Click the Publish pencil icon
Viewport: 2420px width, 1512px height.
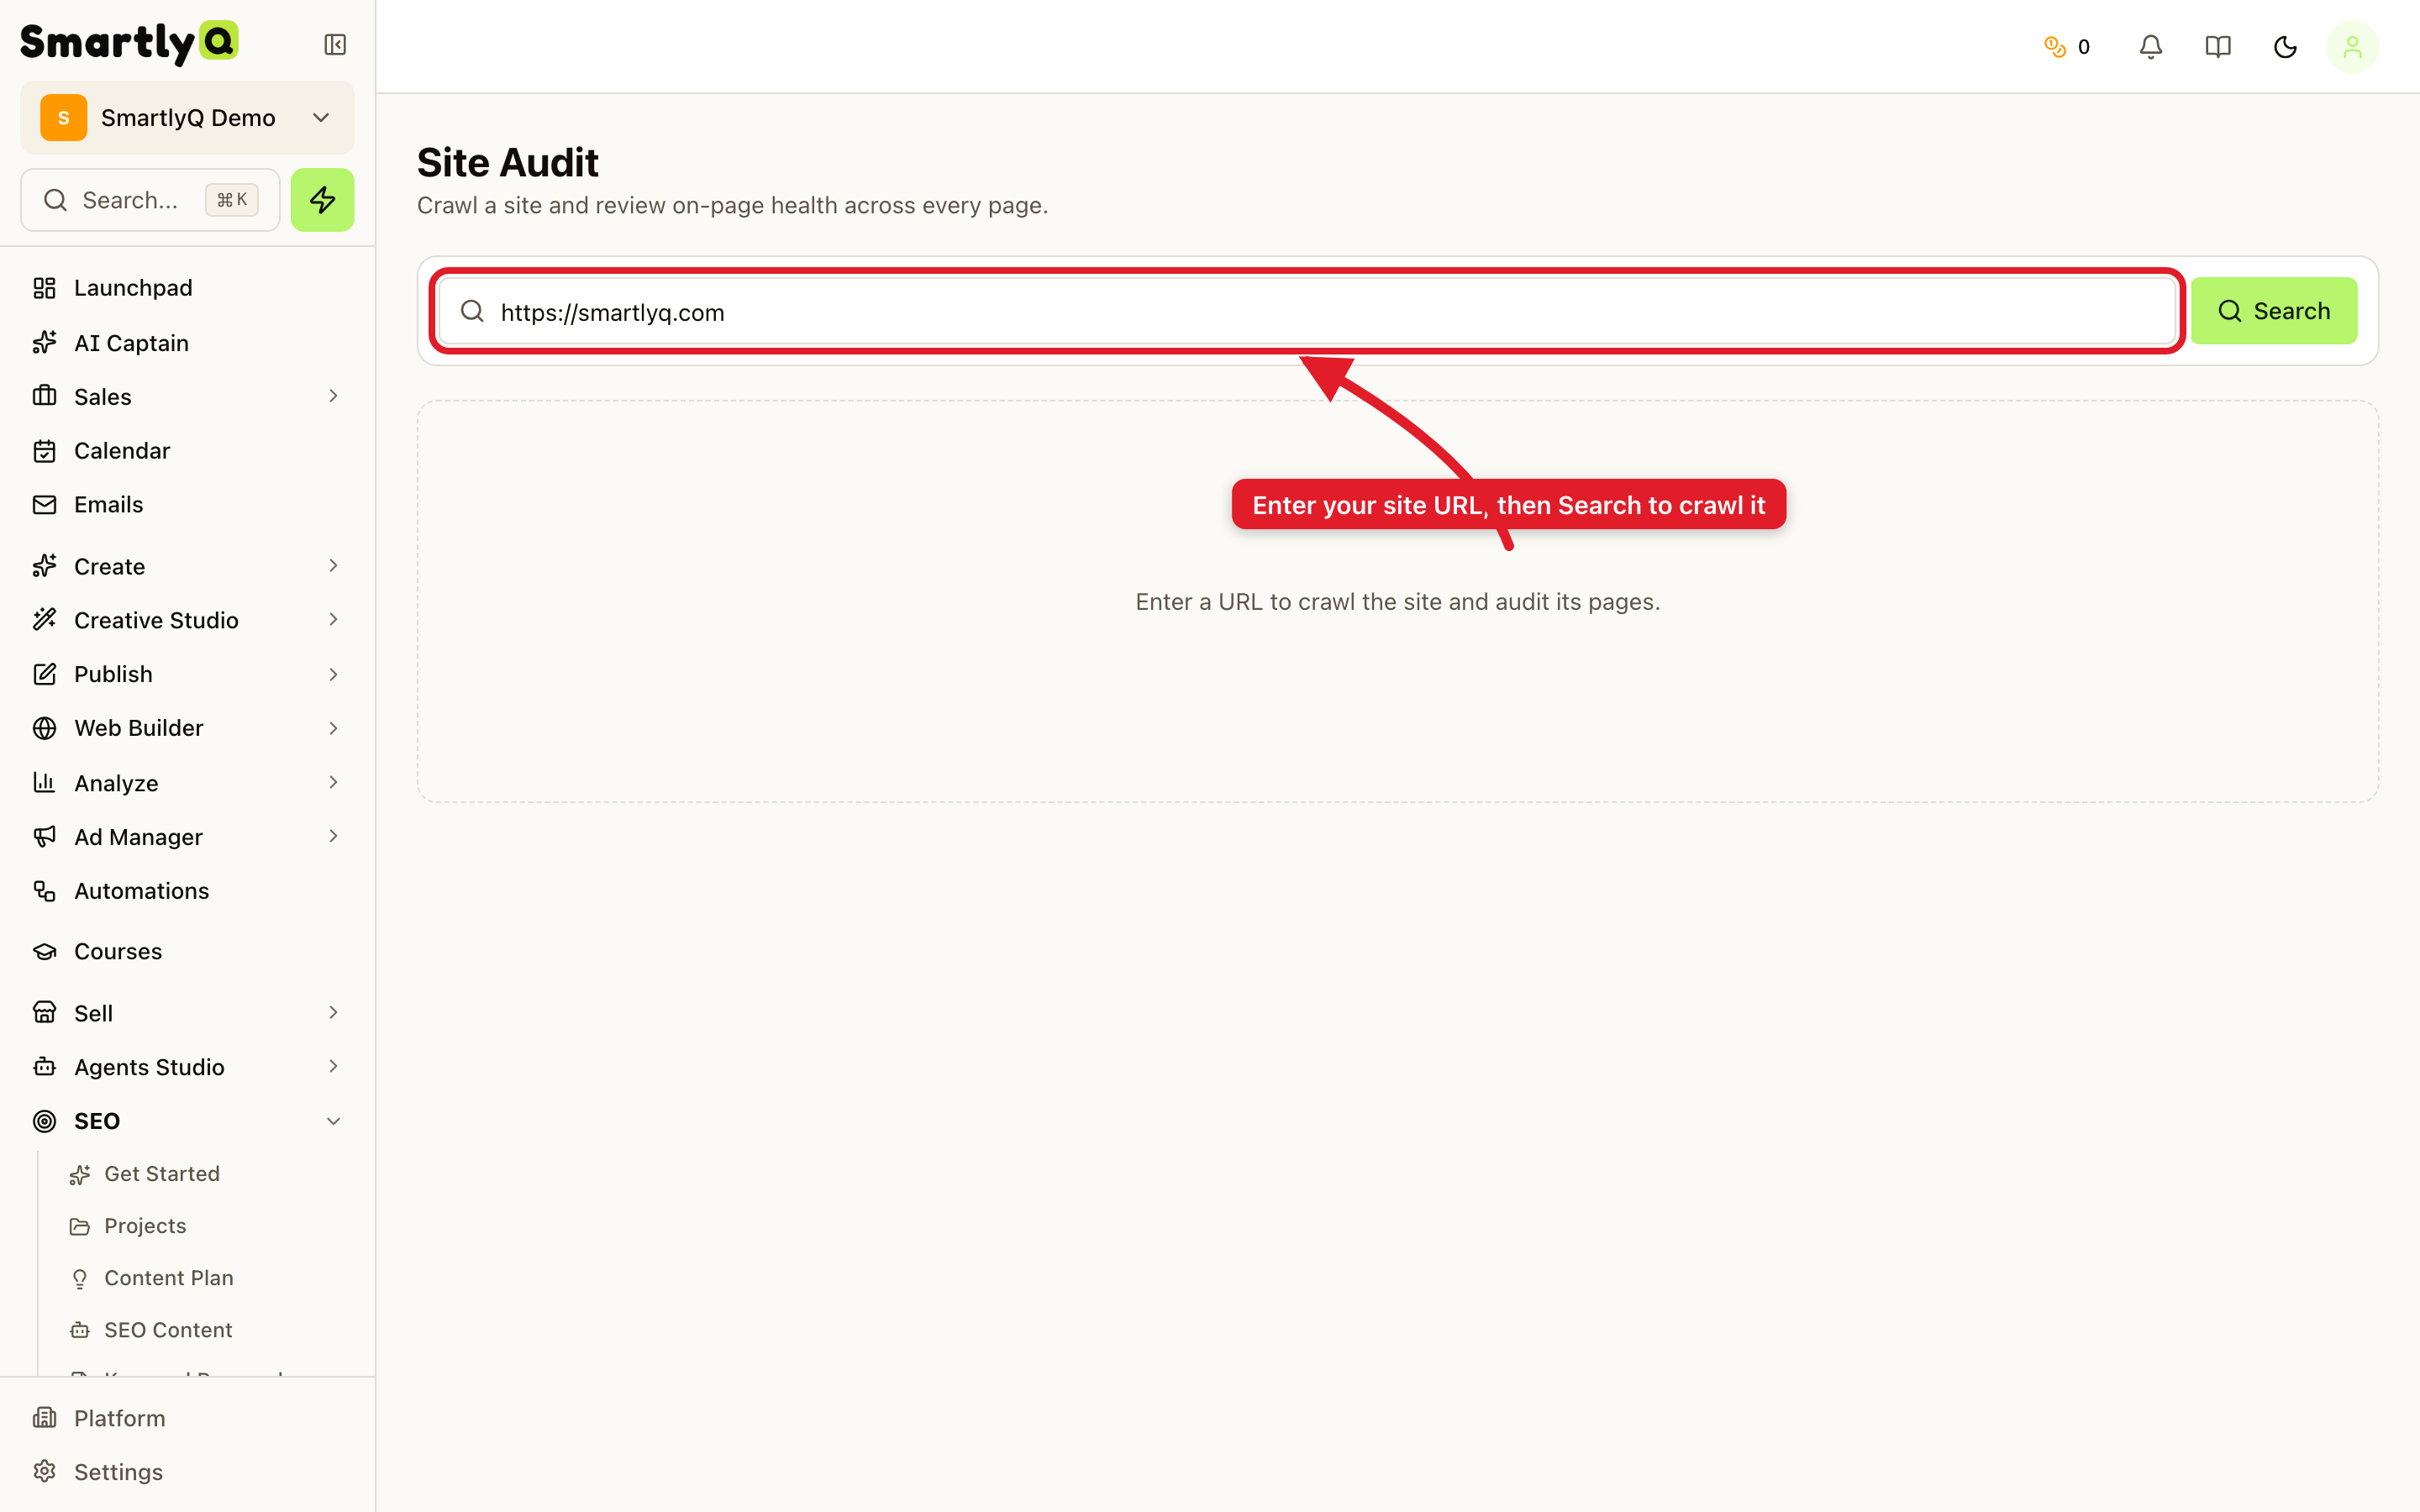(44, 674)
